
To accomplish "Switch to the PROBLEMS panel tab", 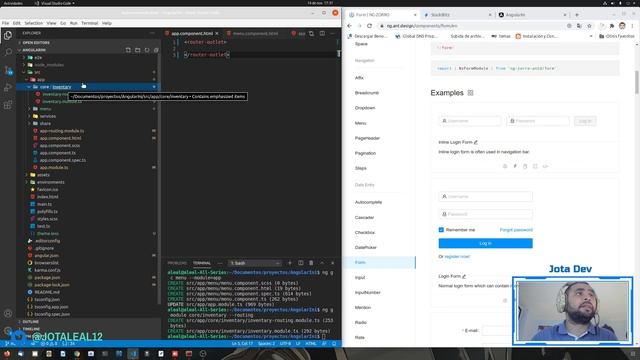I will [177, 263].
